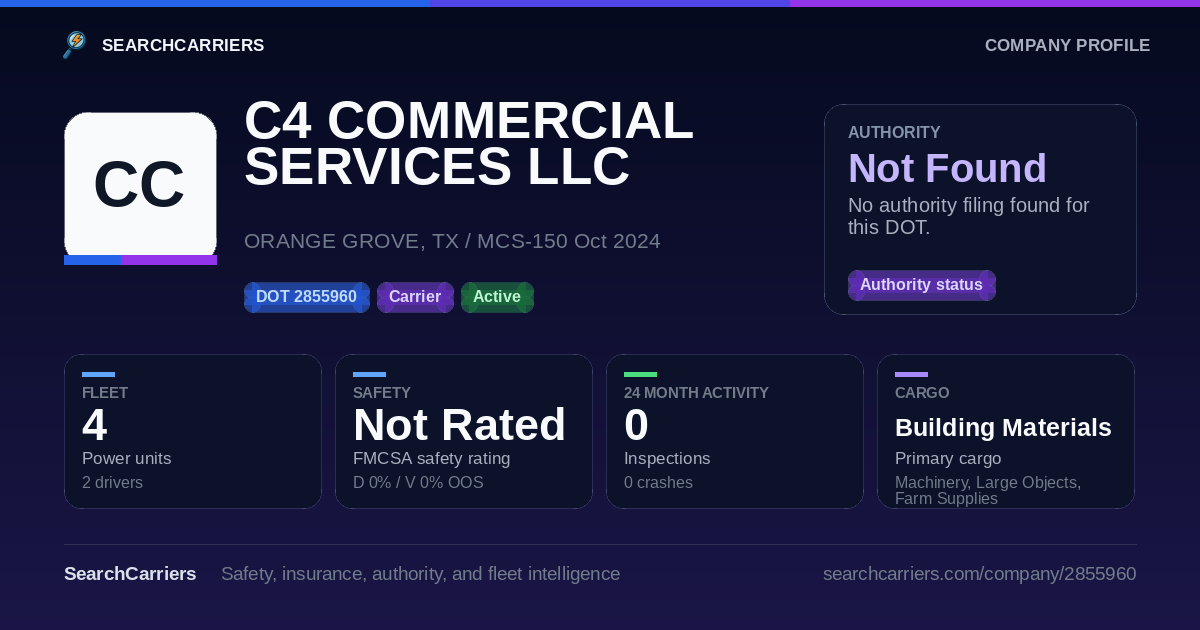The width and height of the screenshot is (1200, 630).
Task: Click the ORANGE GROVE, TX / MCS-150 line
Action: pyautogui.click(x=452, y=241)
